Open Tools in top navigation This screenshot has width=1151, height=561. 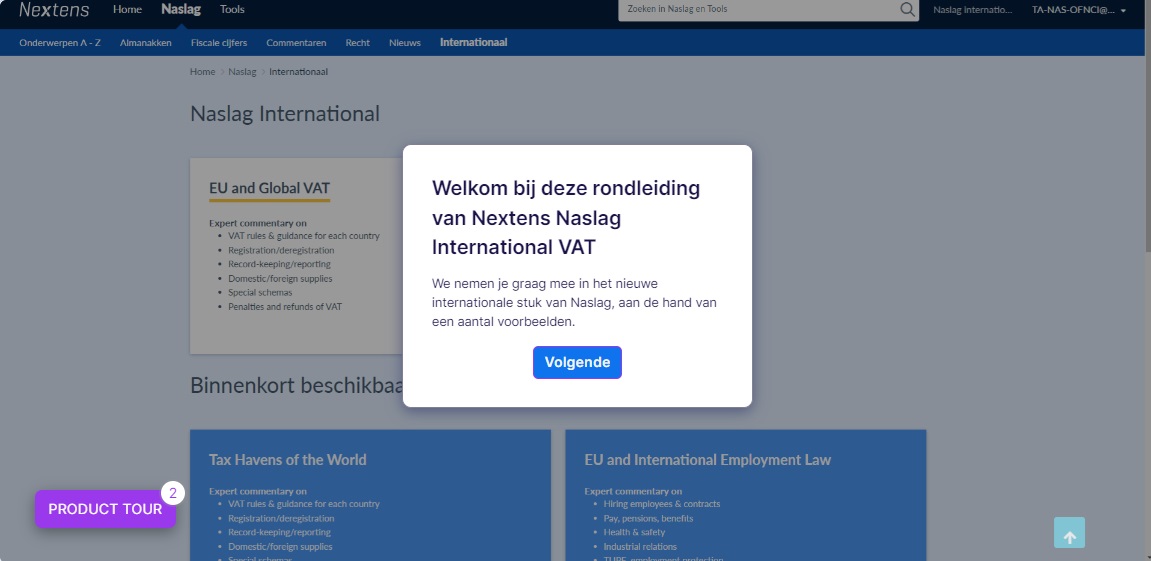232,10
